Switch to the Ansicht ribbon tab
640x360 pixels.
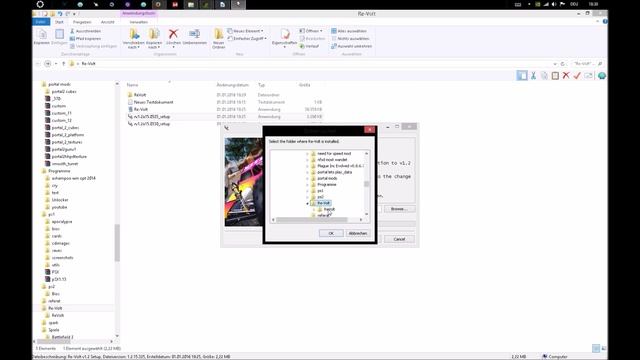(x=108, y=22)
